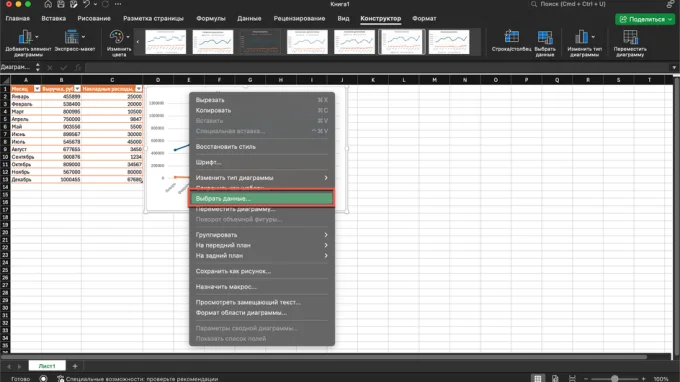Add a new sheet with plus button
680x382 pixels.
tap(75, 366)
